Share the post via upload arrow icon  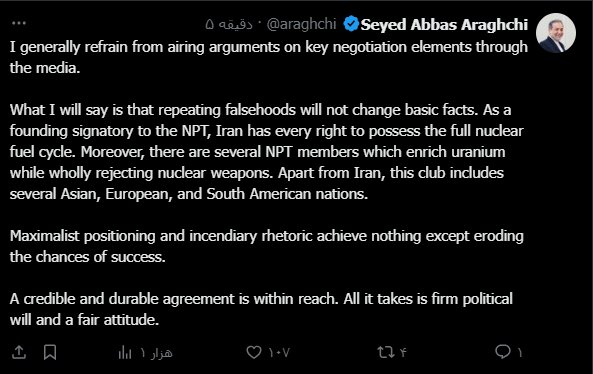point(19,352)
